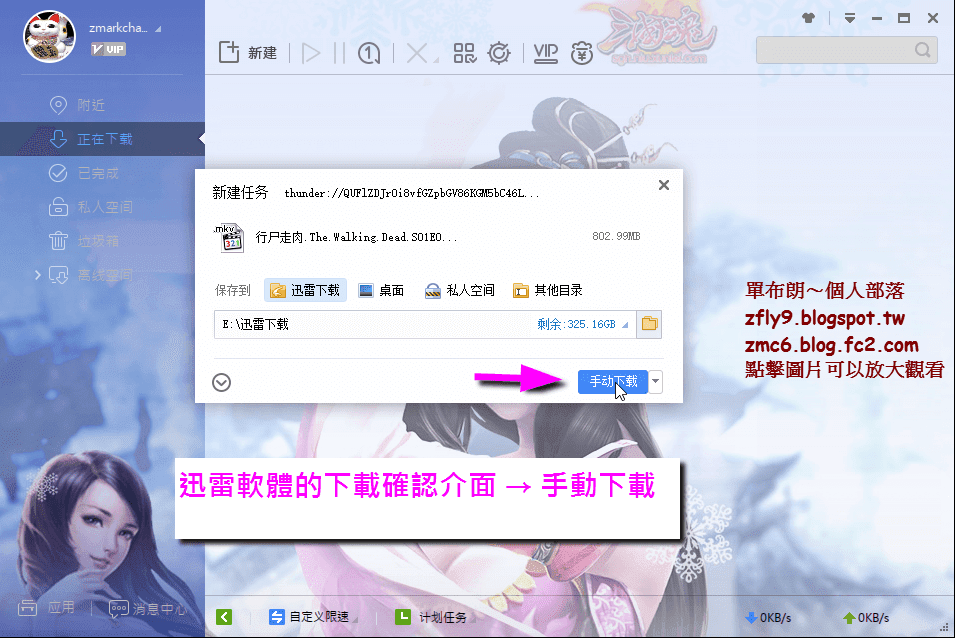Open dropdown arrow beside 手动下载
Image resolution: width=955 pixels, height=638 pixels.
(655, 382)
